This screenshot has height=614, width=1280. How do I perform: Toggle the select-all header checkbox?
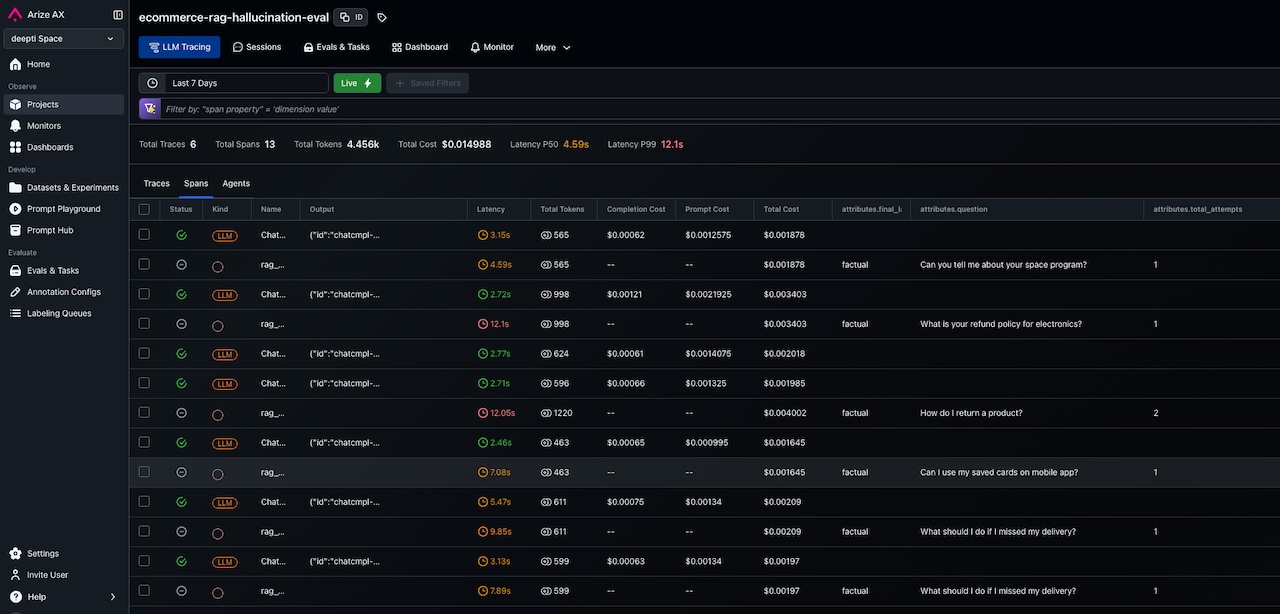(144, 209)
